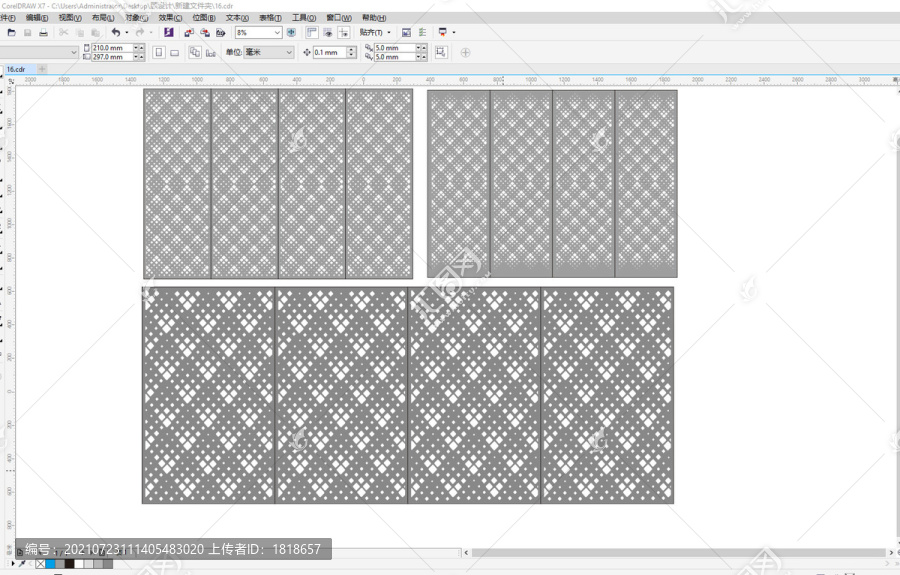
Task: Toggle the Show Guidelines button
Action: pyautogui.click(x=344, y=33)
